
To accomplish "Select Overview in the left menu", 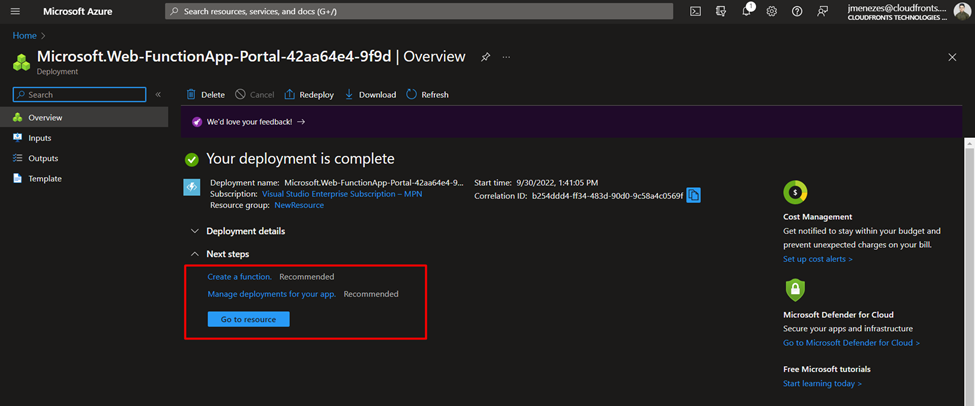I will point(84,117).
